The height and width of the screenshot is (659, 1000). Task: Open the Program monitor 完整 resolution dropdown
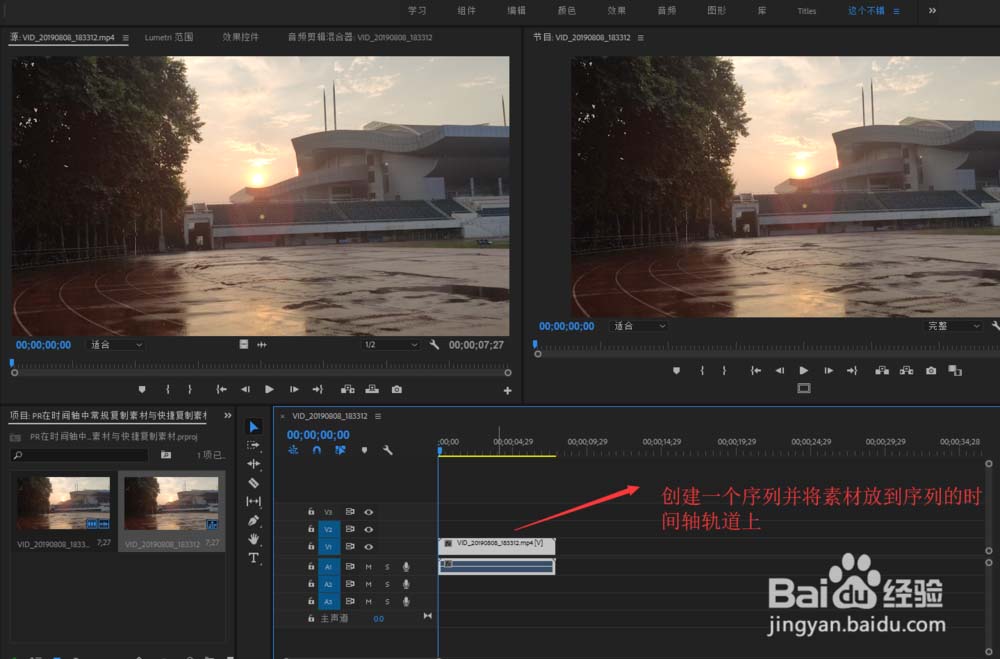point(950,325)
